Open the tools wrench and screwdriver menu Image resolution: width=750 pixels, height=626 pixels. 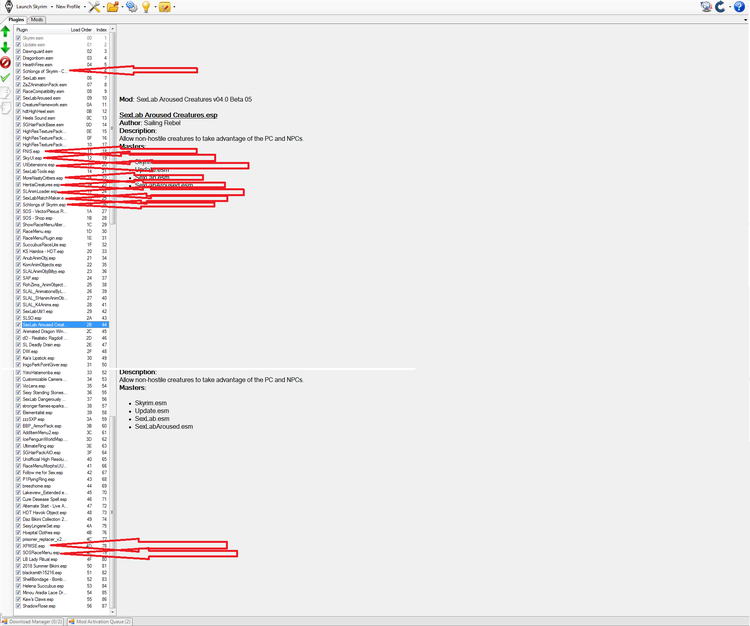click(x=94, y=7)
